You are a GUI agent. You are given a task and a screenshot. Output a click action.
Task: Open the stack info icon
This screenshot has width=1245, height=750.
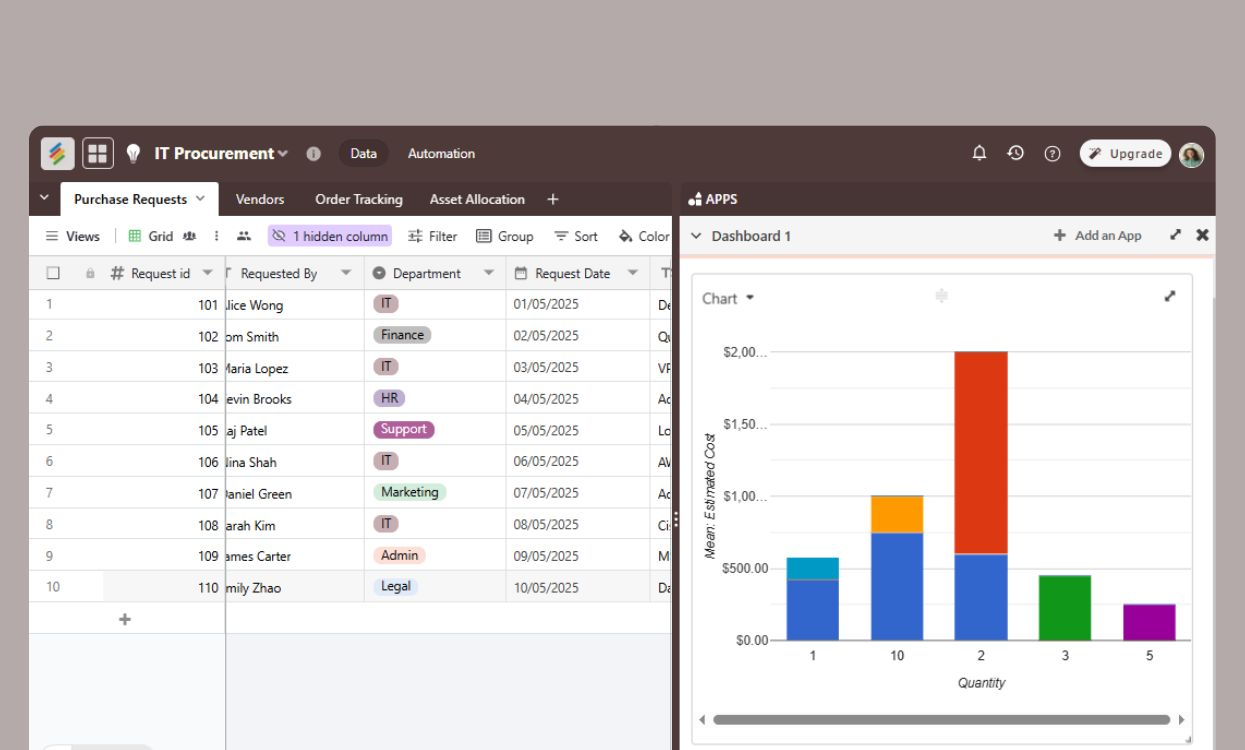click(x=313, y=154)
